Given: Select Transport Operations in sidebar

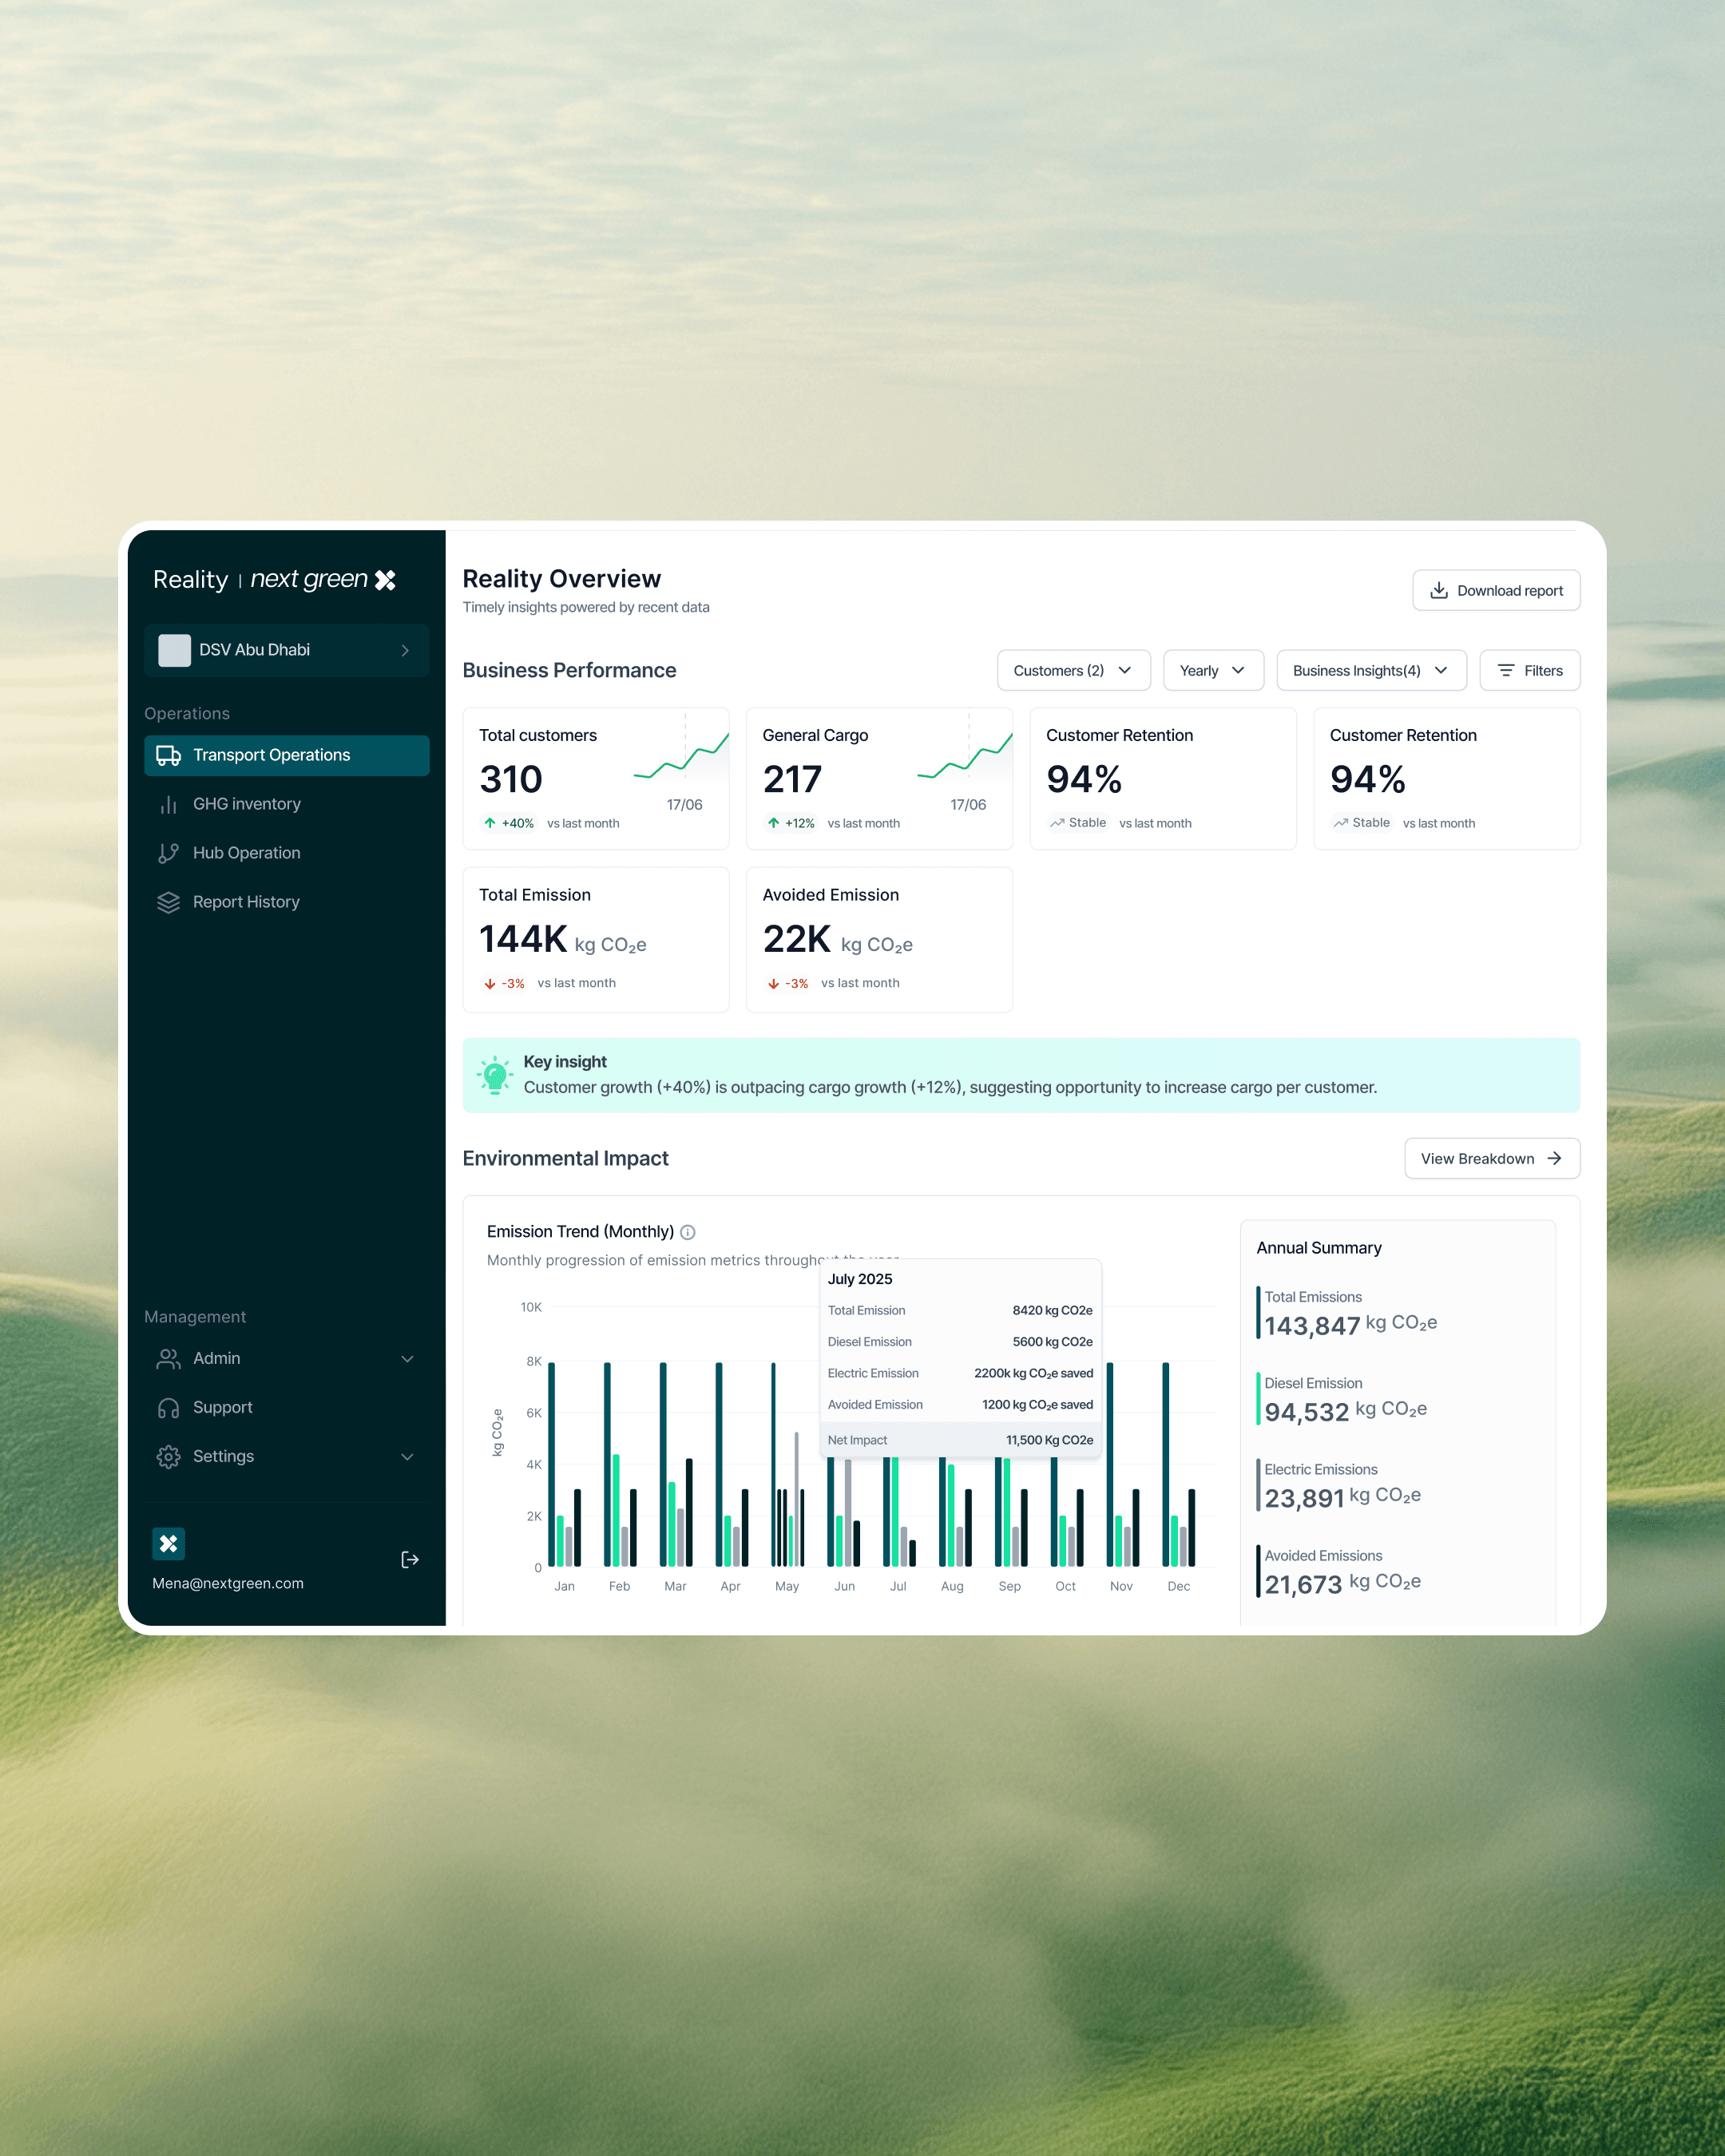Looking at the screenshot, I should 286,755.
